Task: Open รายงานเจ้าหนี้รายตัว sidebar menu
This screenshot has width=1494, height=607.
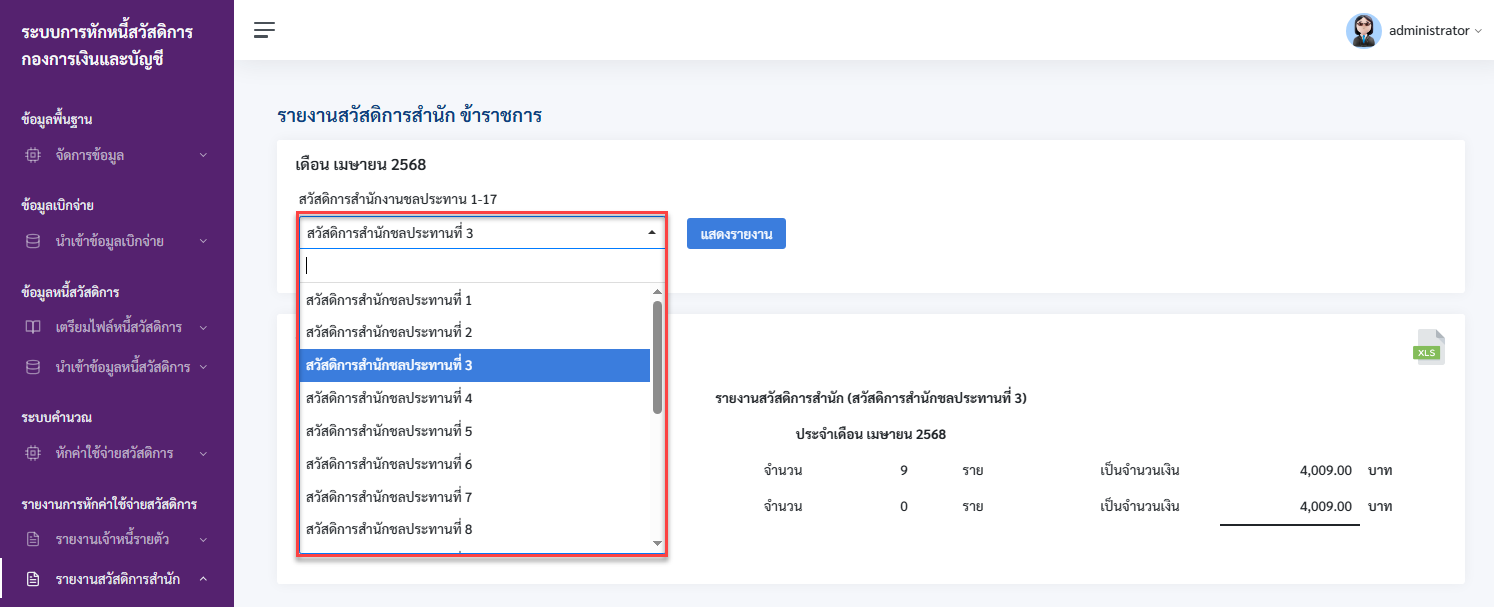Action: point(117,539)
